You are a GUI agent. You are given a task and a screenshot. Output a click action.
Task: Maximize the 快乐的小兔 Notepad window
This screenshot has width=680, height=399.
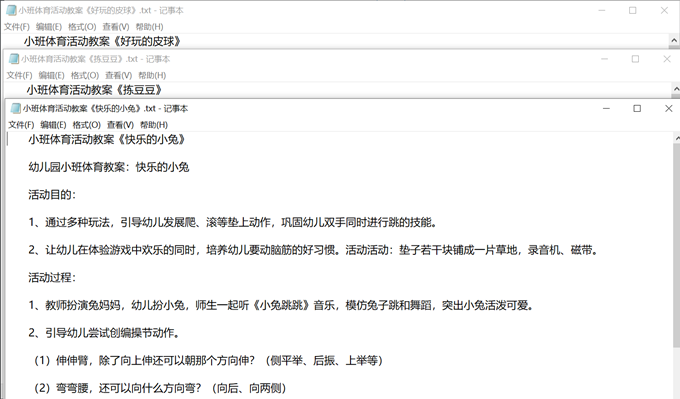click(637, 108)
